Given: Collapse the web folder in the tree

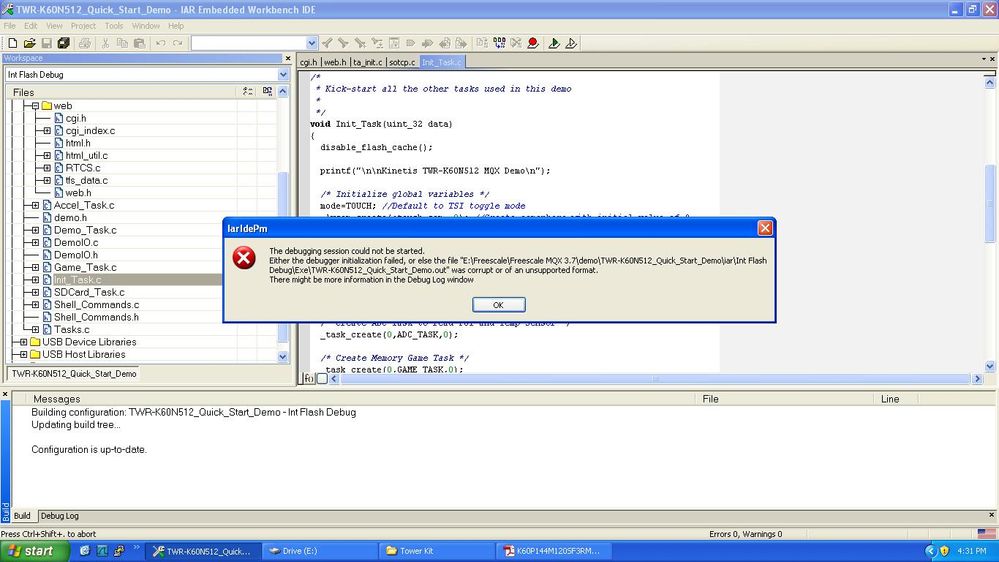Looking at the screenshot, I should tap(36, 106).
